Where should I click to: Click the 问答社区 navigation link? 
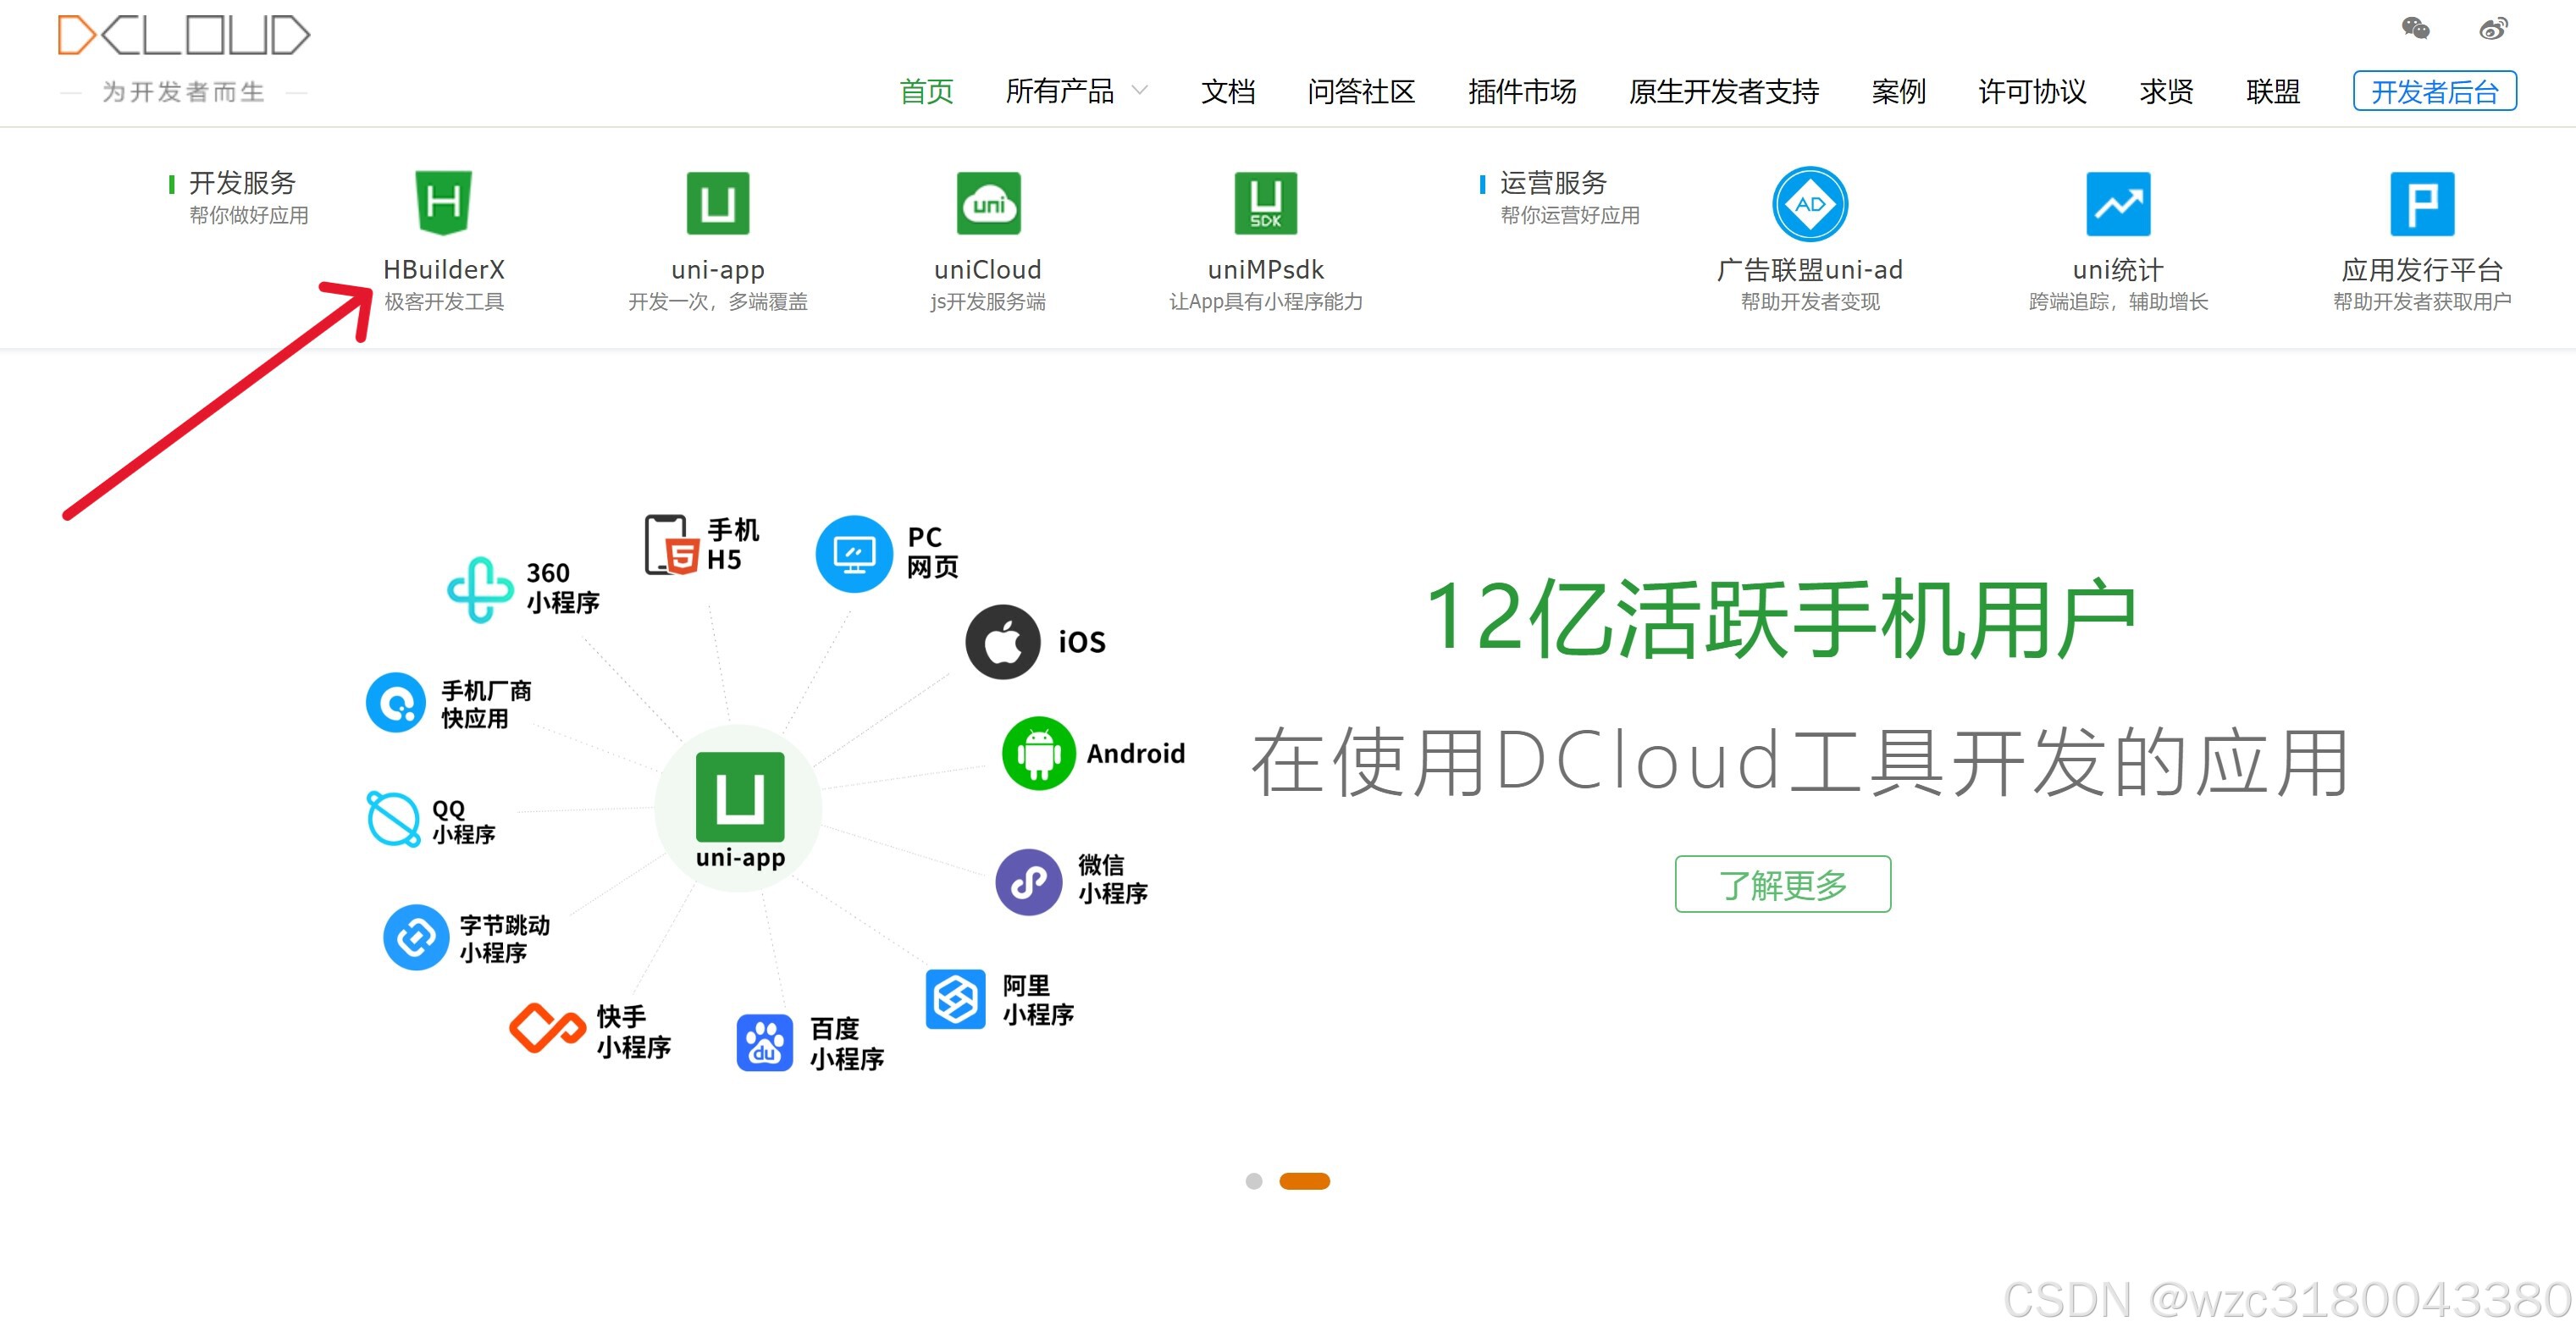[x=1360, y=91]
